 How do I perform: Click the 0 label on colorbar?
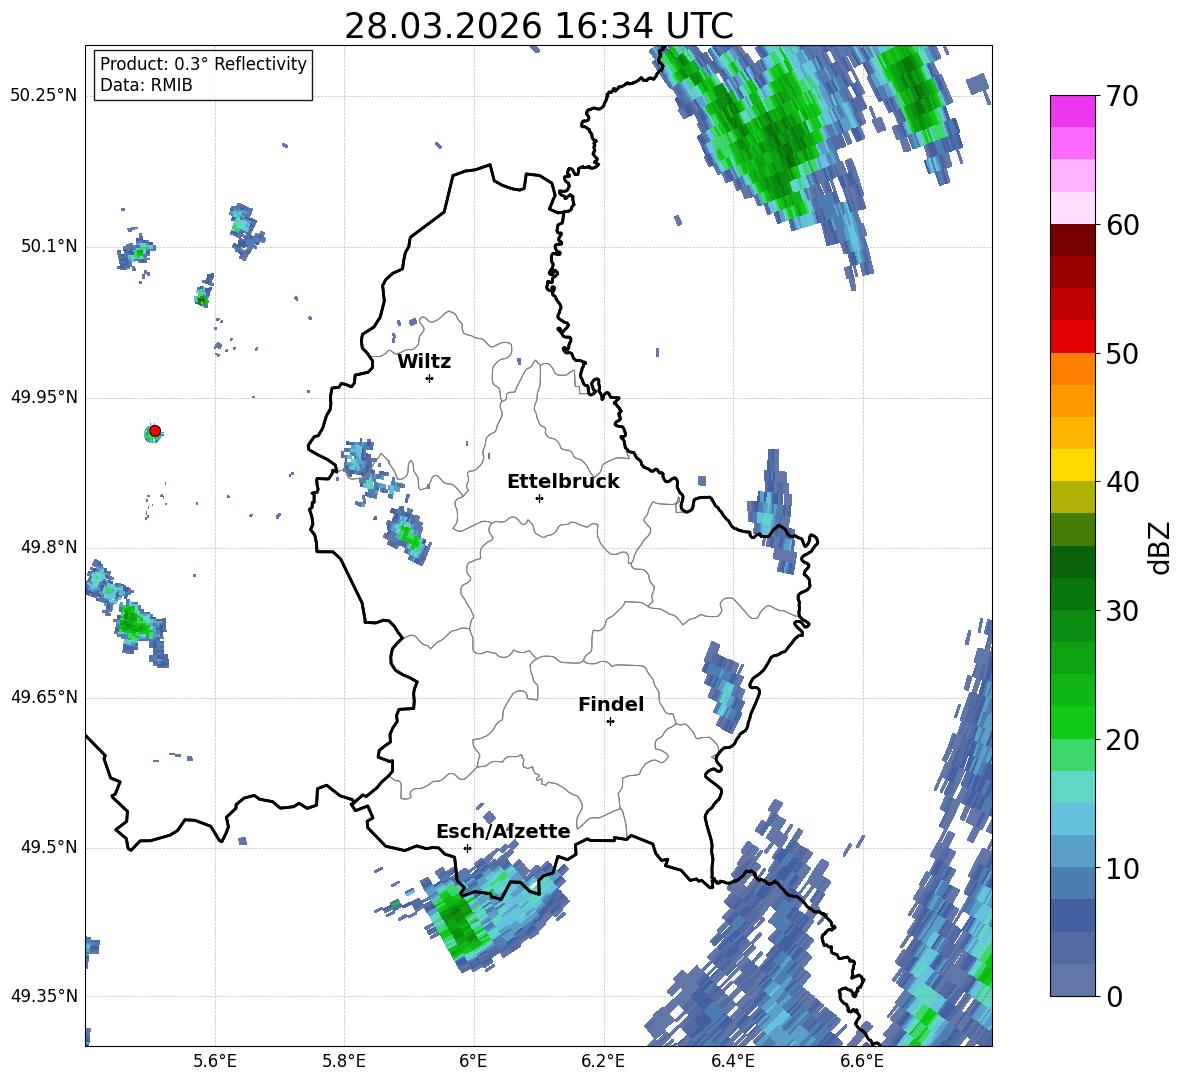(1114, 996)
